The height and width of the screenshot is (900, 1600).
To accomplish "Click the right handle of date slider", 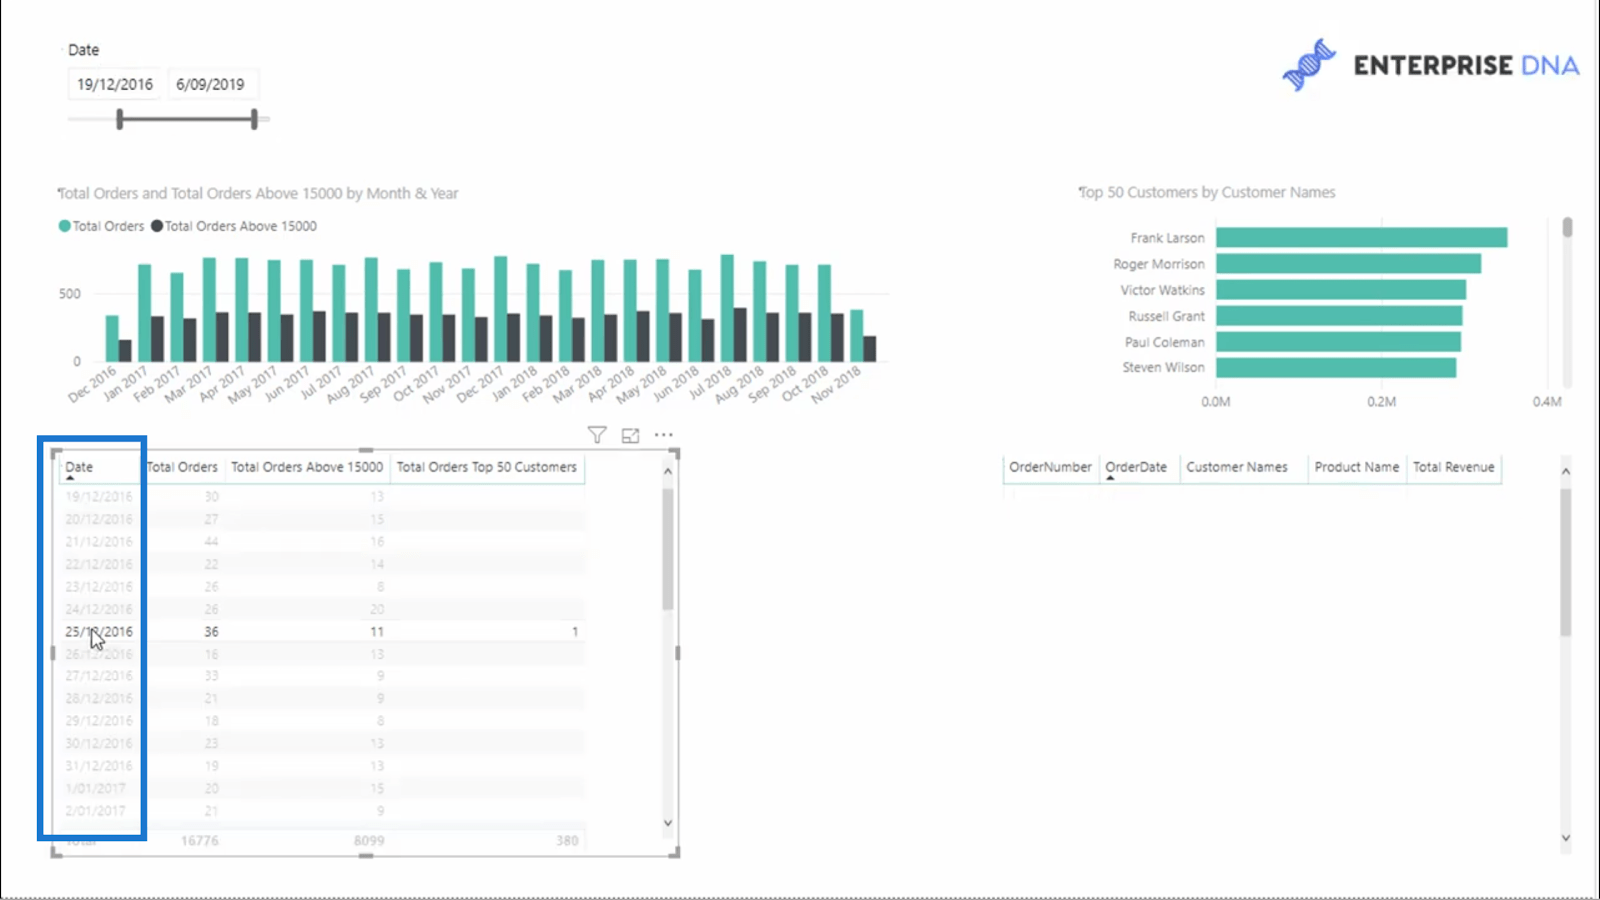I will (254, 120).
